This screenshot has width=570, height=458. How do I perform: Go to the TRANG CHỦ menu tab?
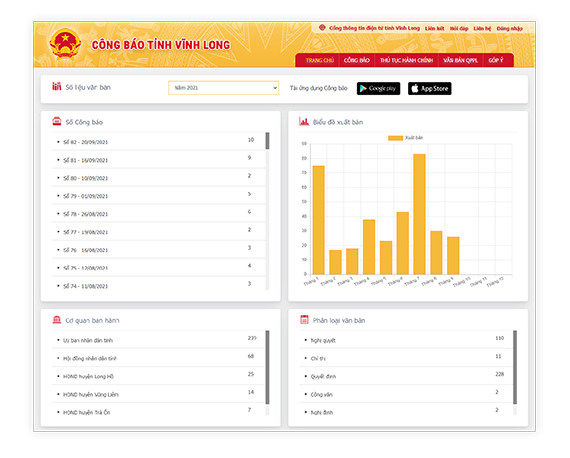coord(320,60)
